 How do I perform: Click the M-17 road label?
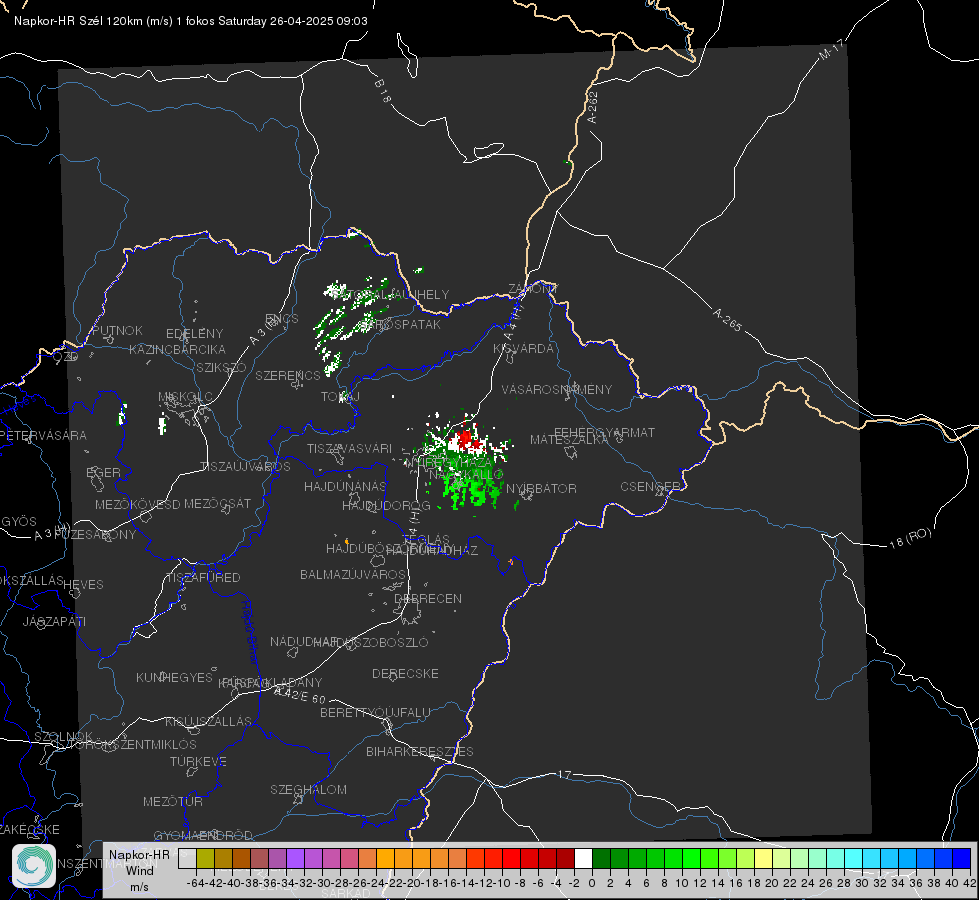(x=831, y=49)
